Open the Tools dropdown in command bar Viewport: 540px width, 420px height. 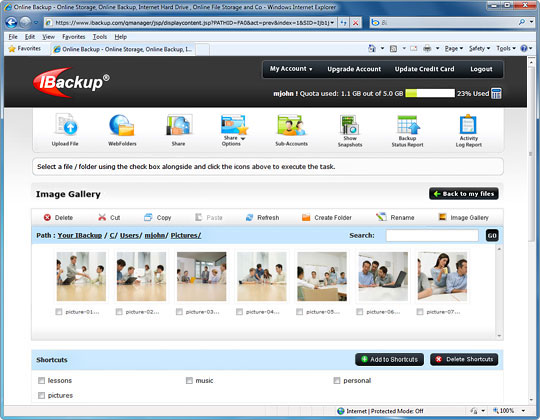pyautogui.click(x=506, y=49)
